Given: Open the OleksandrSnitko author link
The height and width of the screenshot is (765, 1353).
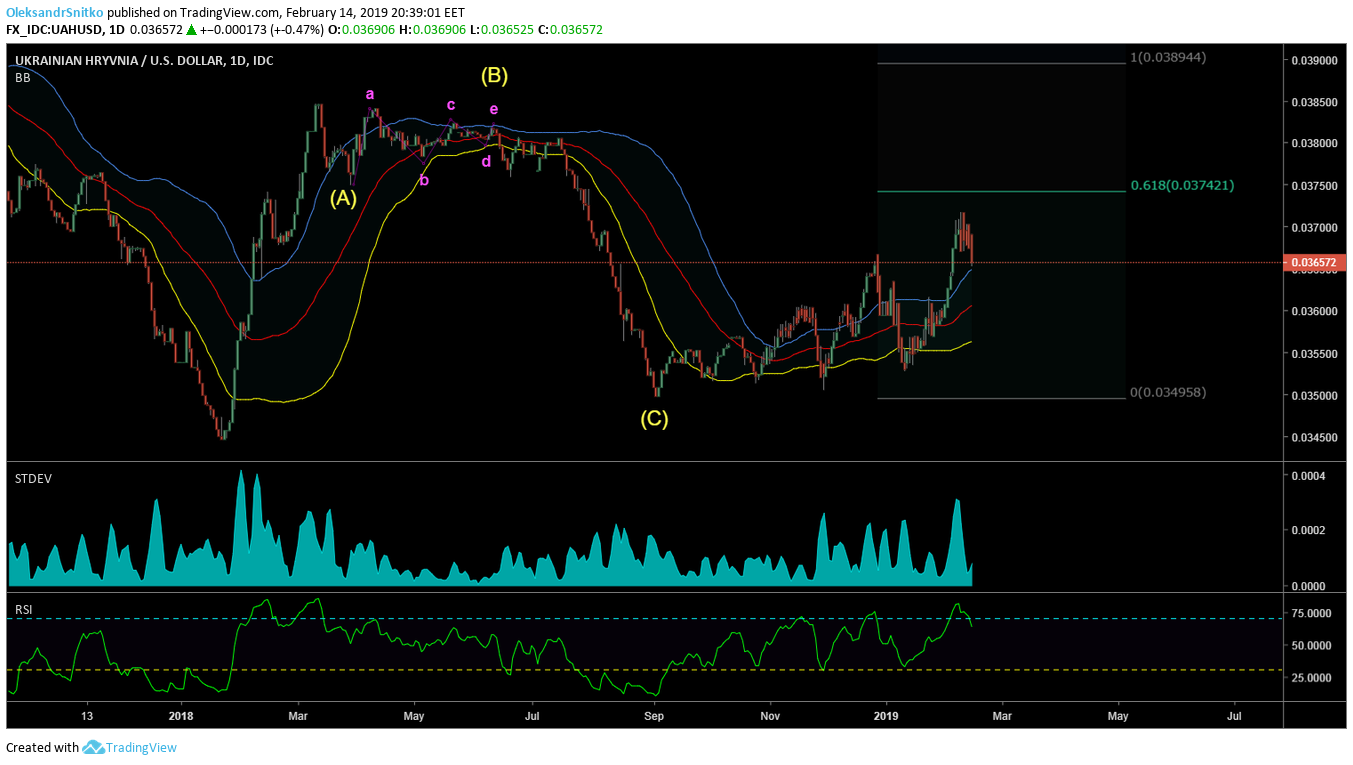Looking at the screenshot, I should coord(55,13).
